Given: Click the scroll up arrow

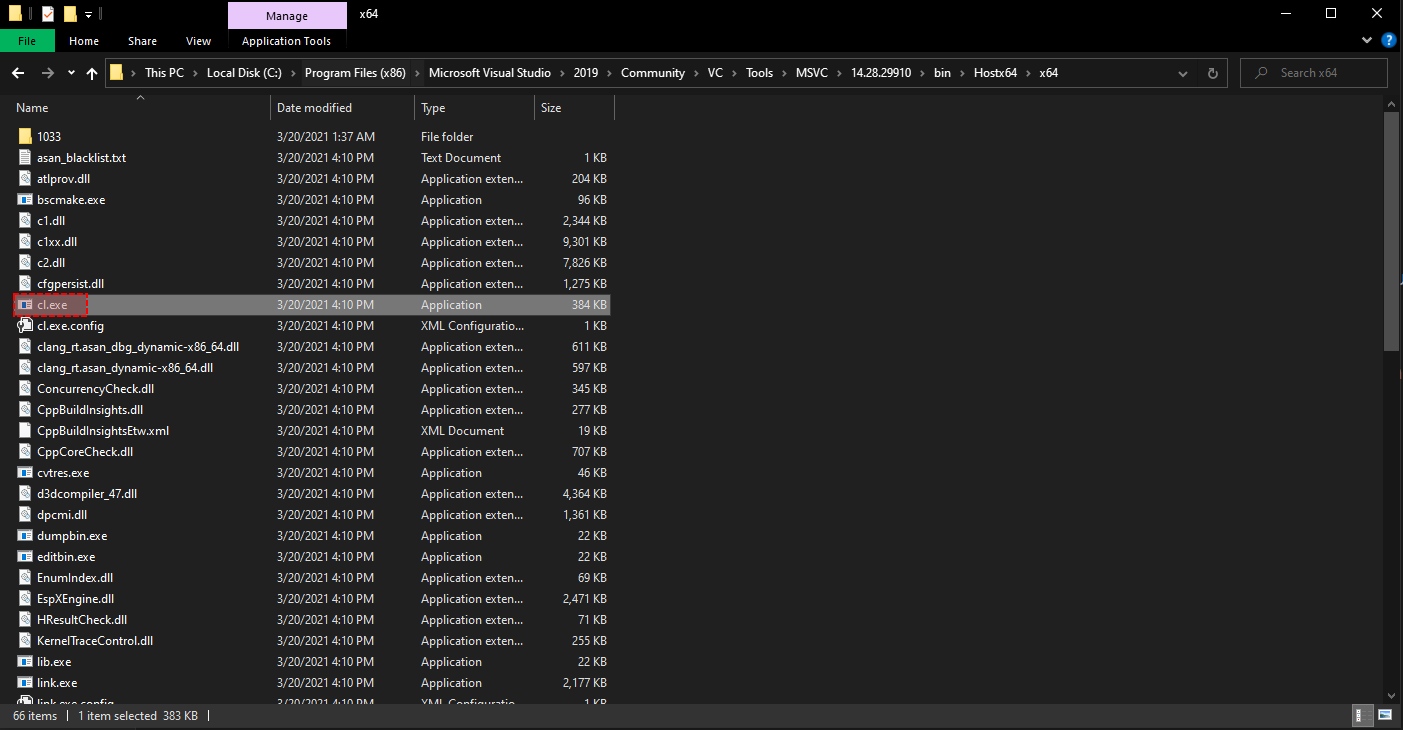Looking at the screenshot, I should 1389,103.
